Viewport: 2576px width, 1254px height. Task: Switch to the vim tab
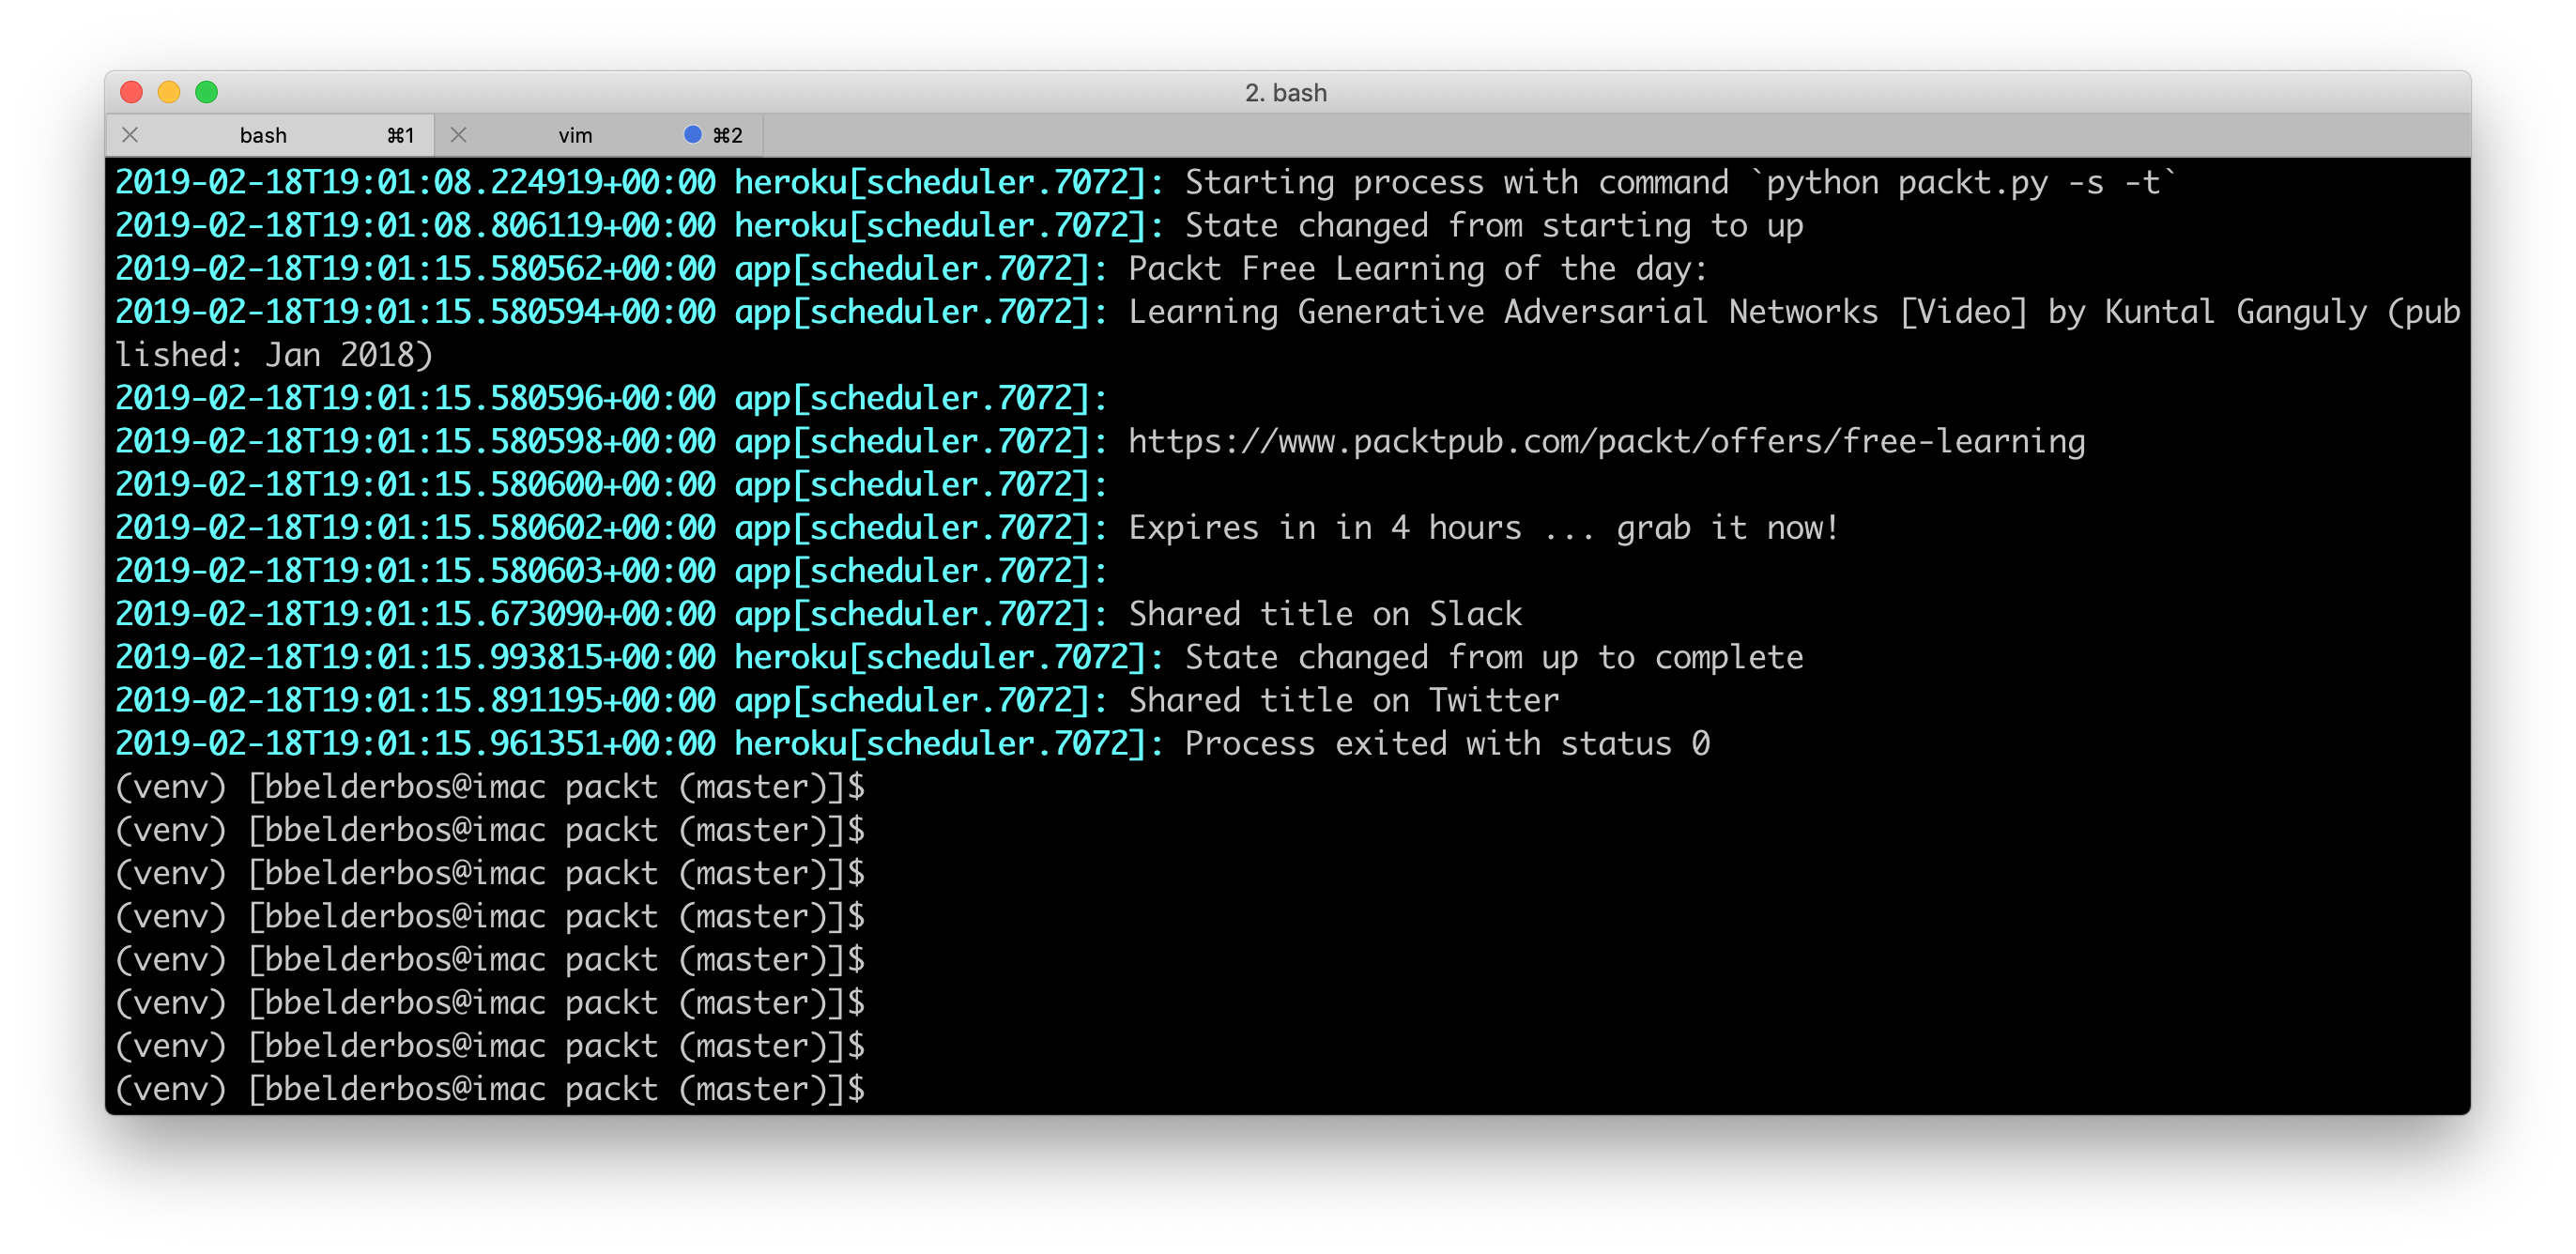tap(575, 135)
